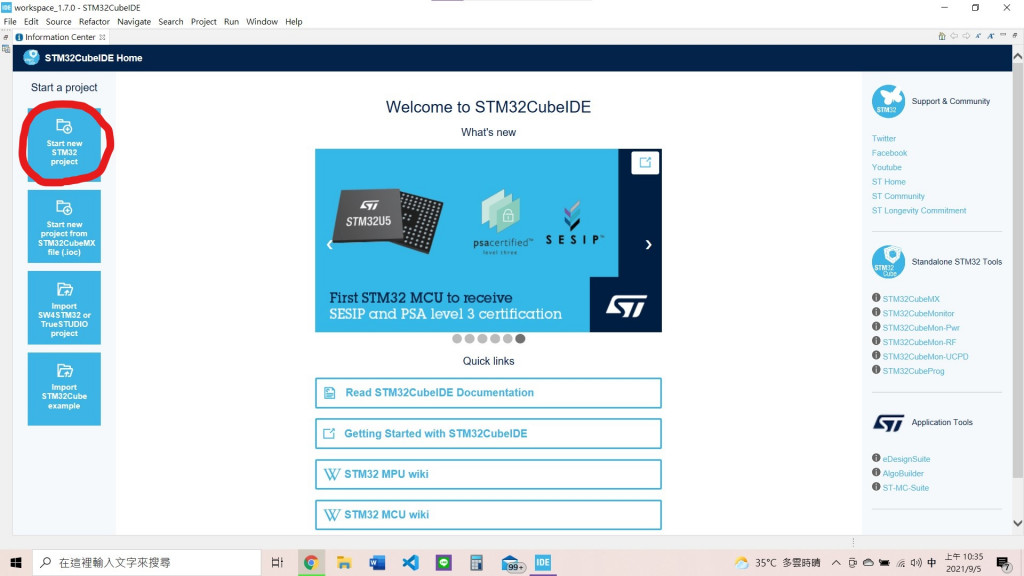Open the calculator app in taskbar

click(477, 562)
